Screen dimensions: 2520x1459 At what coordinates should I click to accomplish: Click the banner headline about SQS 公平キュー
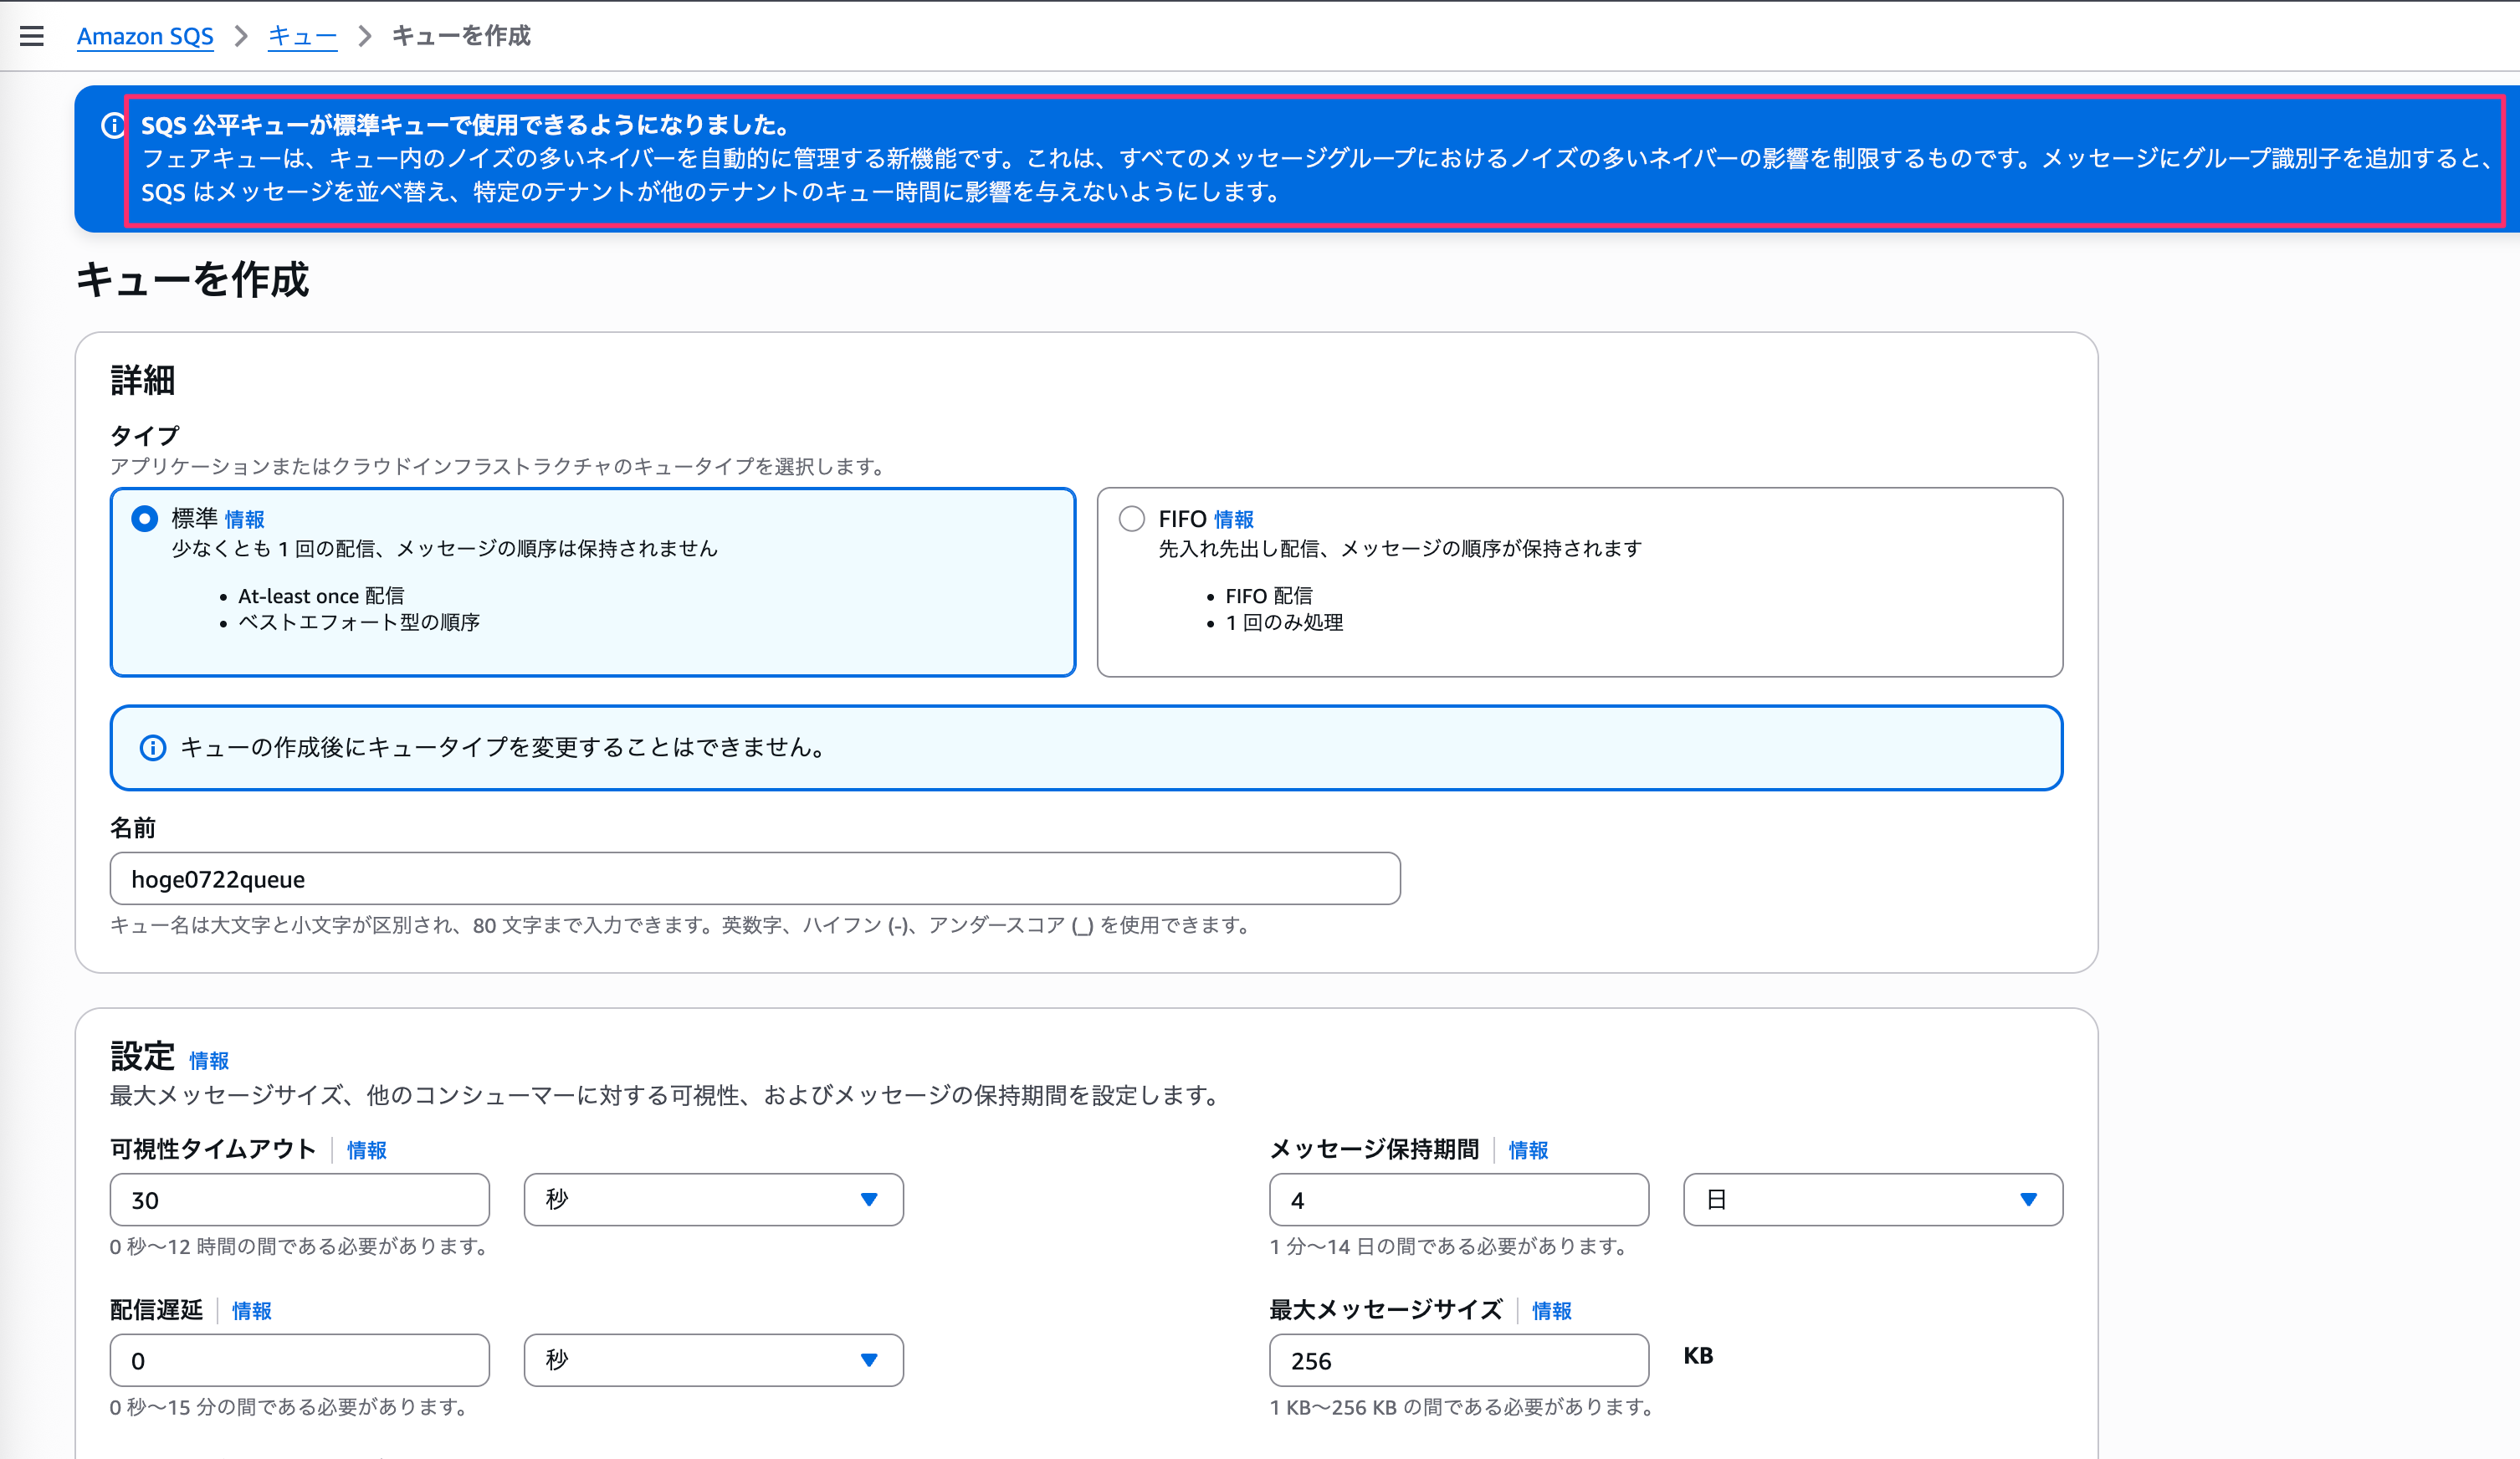tap(468, 125)
